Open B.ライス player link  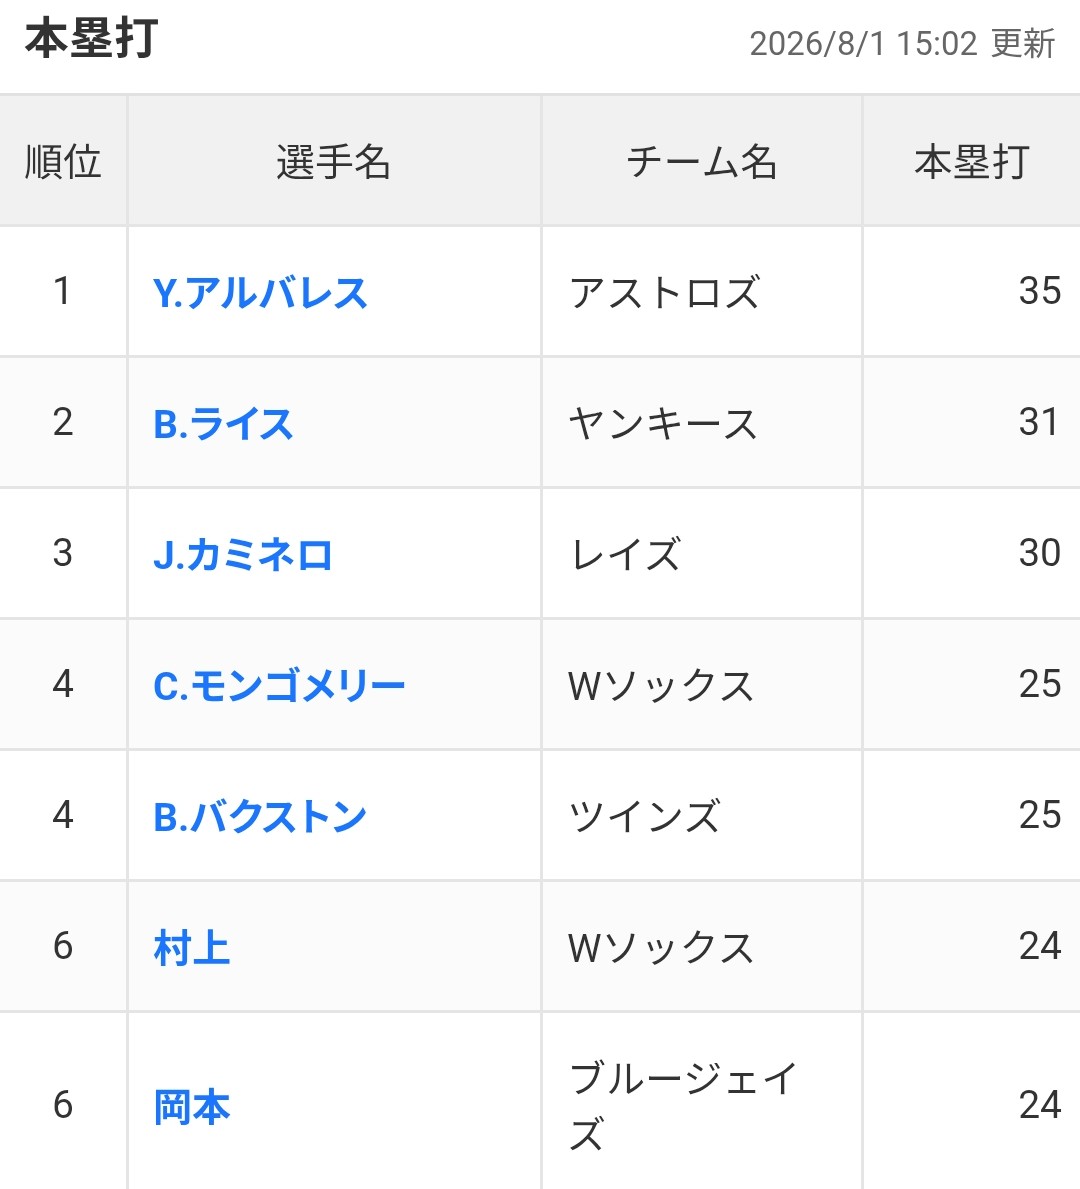[223, 424]
